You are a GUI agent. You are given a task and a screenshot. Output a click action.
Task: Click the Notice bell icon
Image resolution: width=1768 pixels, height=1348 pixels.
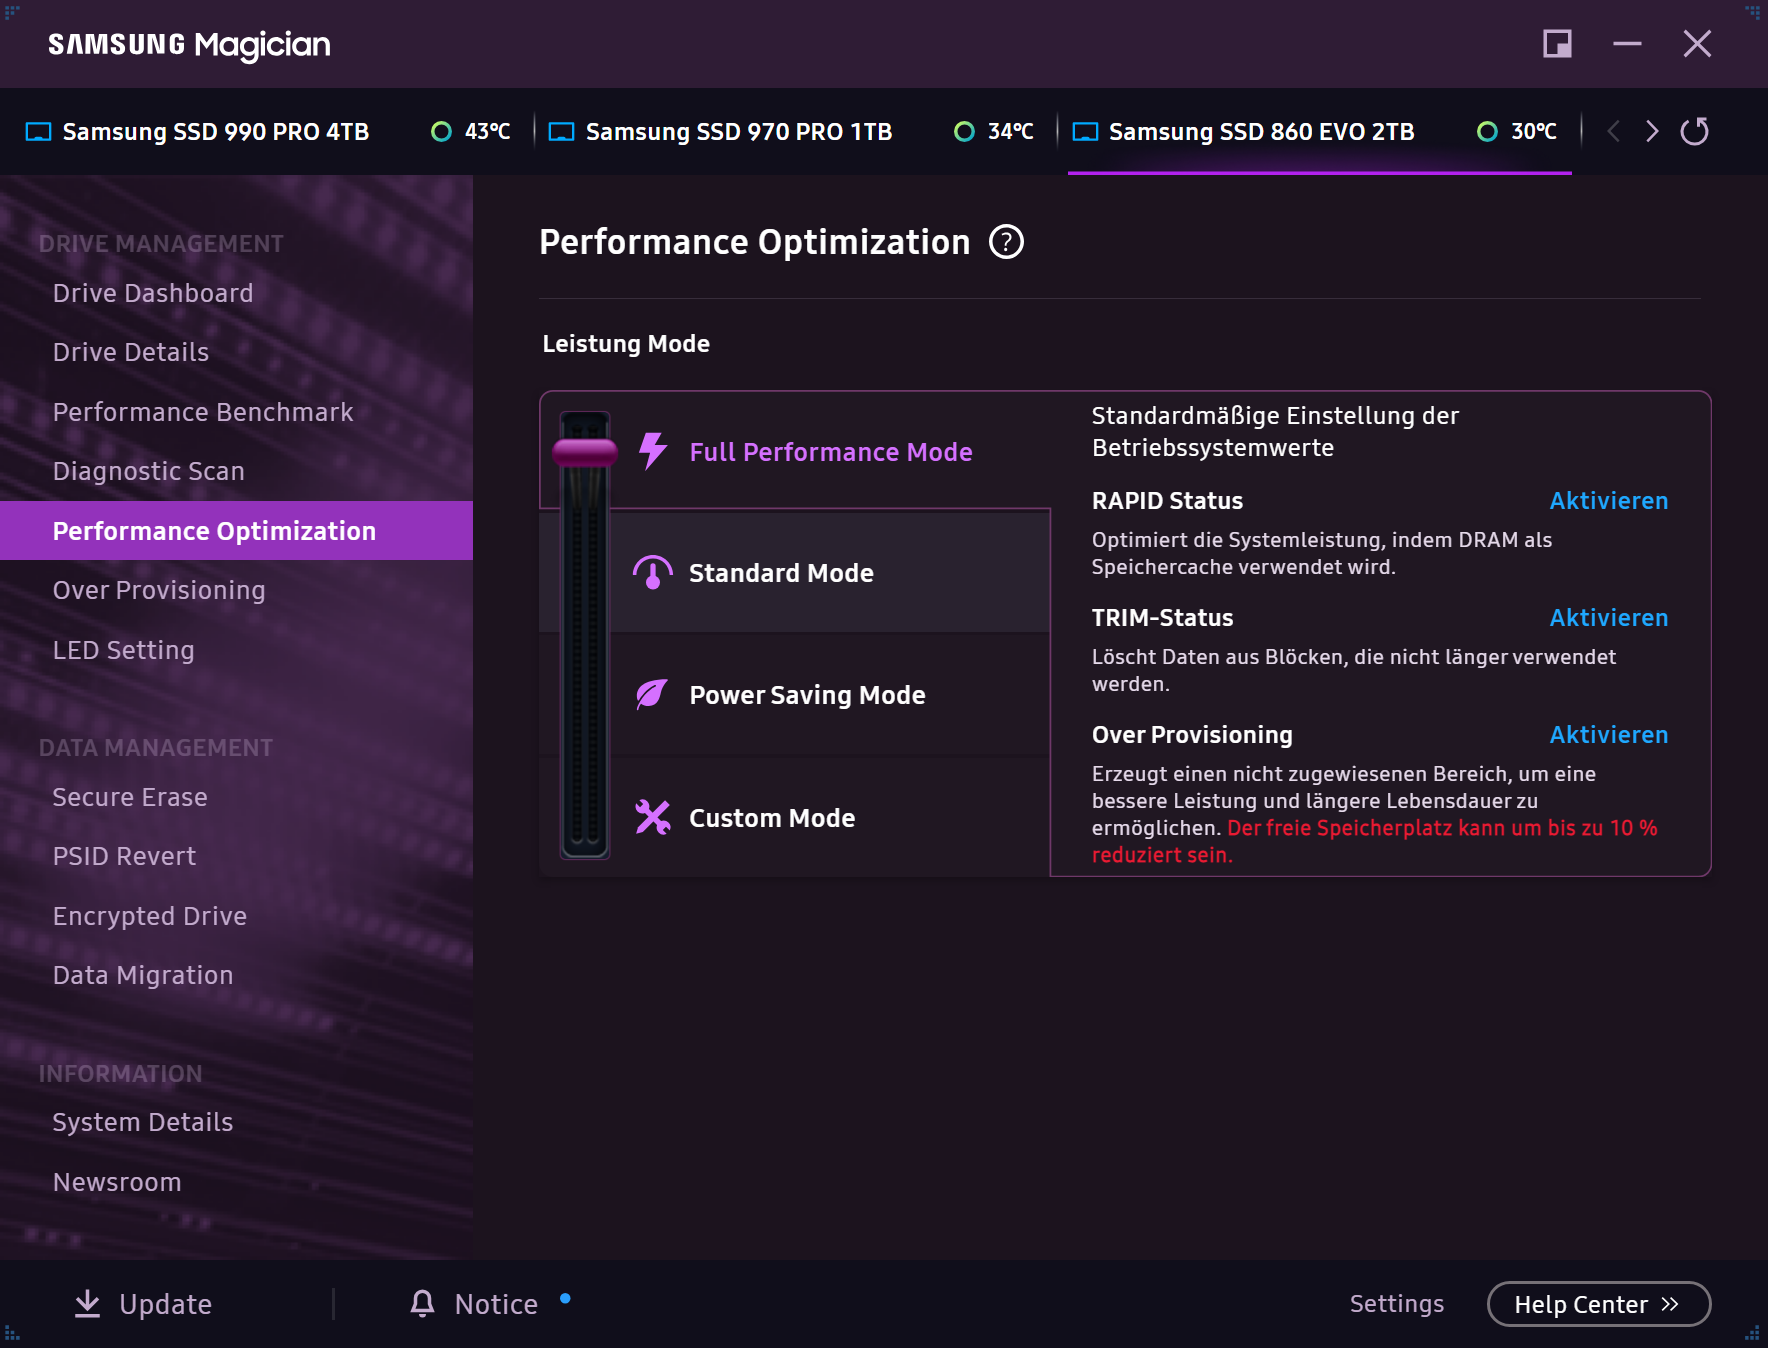[423, 1303]
